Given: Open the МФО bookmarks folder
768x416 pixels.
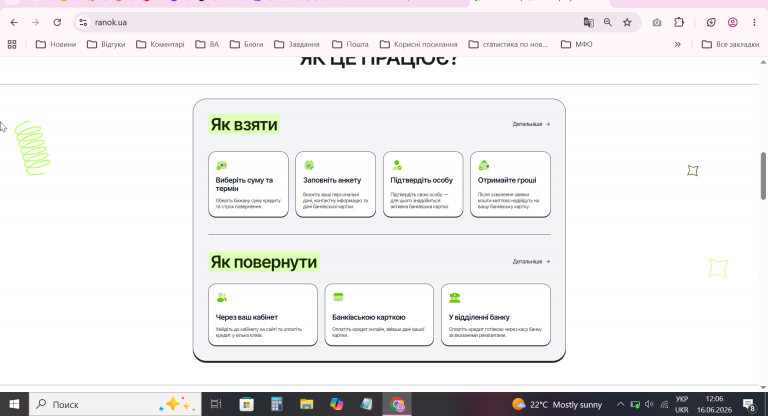Looking at the screenshot, I should 576,45.
